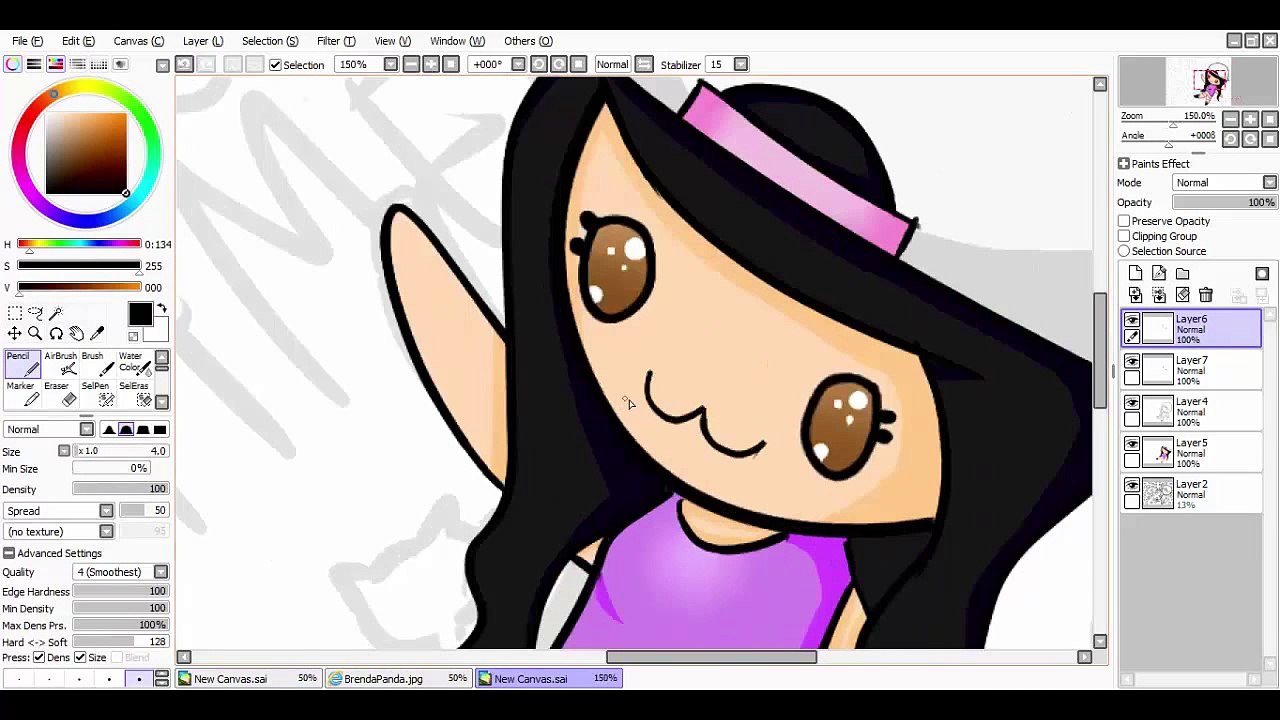Hide Layer6 with its eye icon

tap(1132, 320)
